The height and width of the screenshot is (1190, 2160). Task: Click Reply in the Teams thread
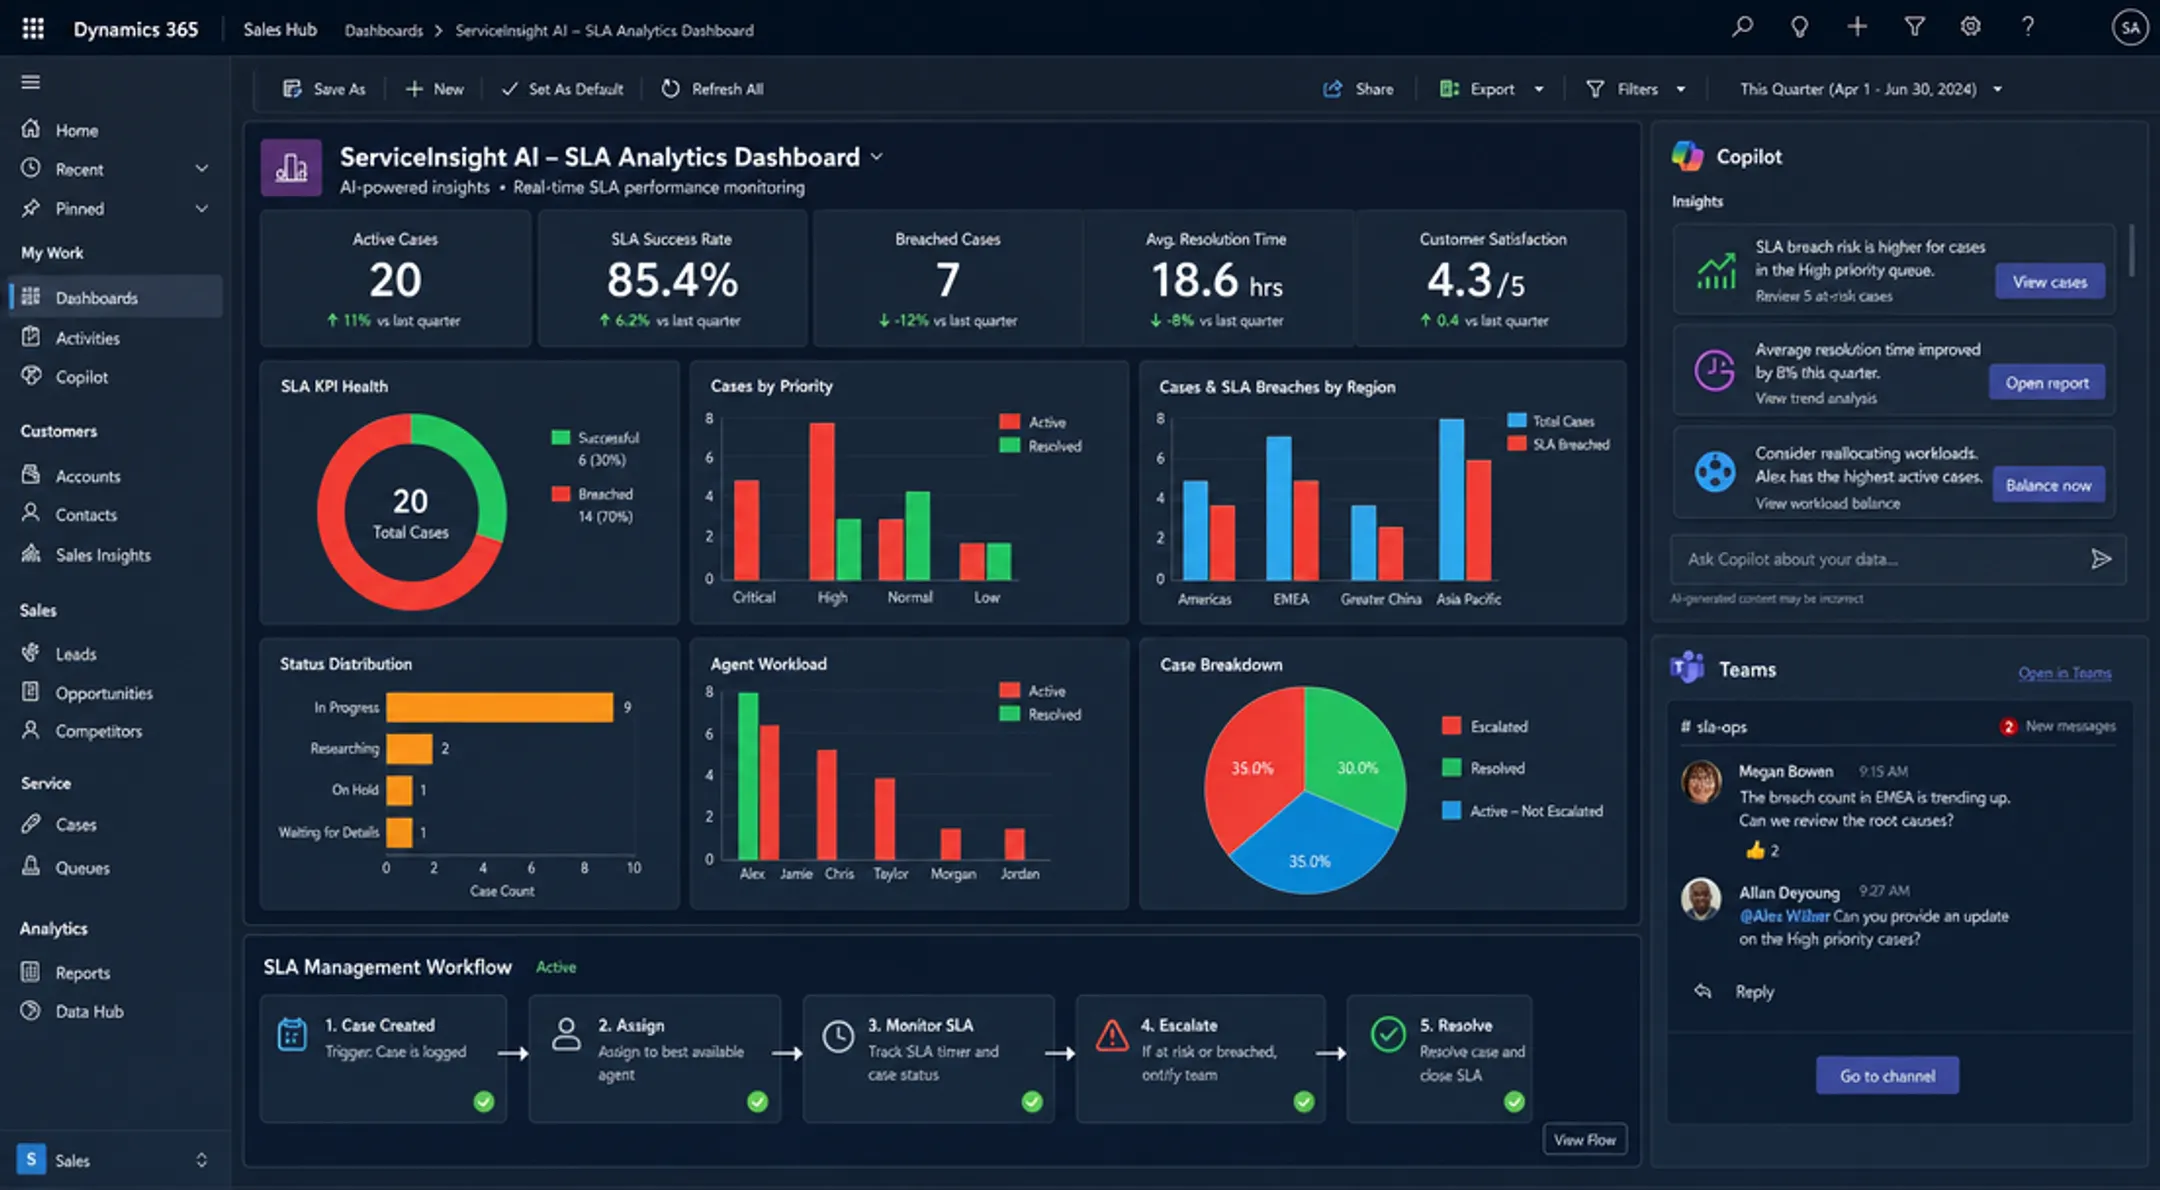[1755, 991]
